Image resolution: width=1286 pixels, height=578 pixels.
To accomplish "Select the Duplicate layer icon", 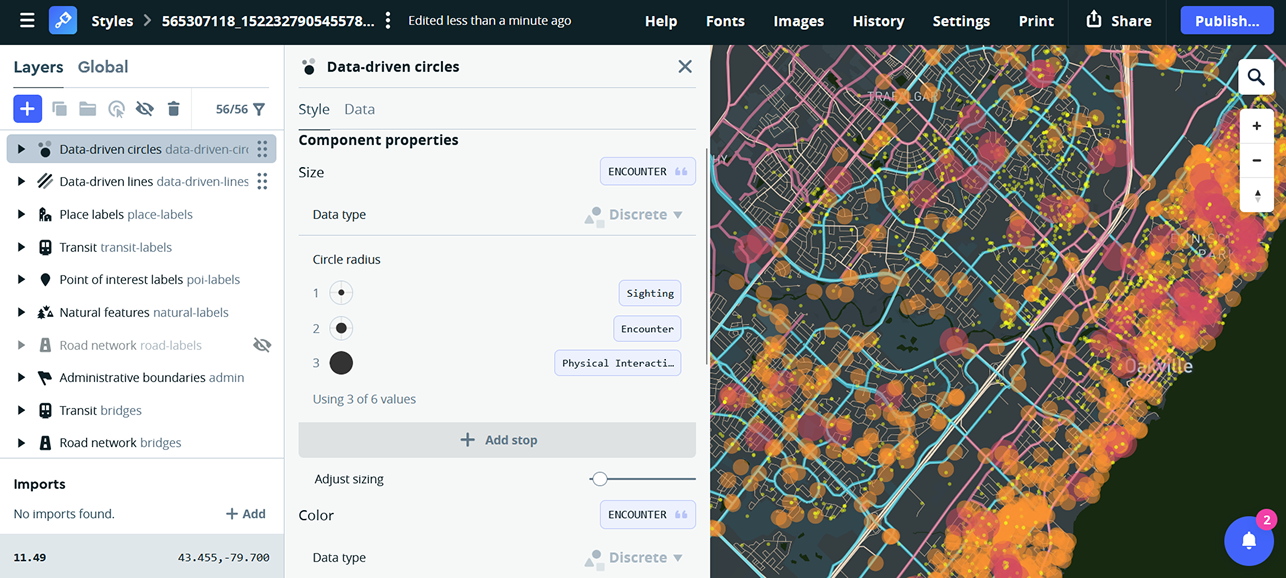I will coord(58,108).
